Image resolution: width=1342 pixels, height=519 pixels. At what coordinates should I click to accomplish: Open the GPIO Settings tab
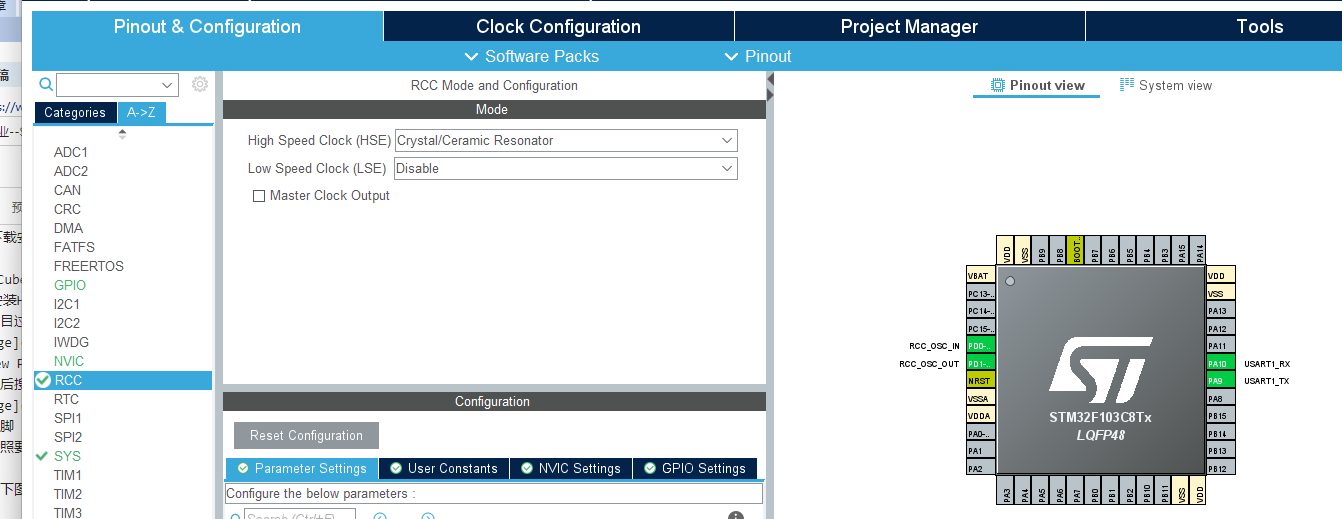tap(695, 468)
